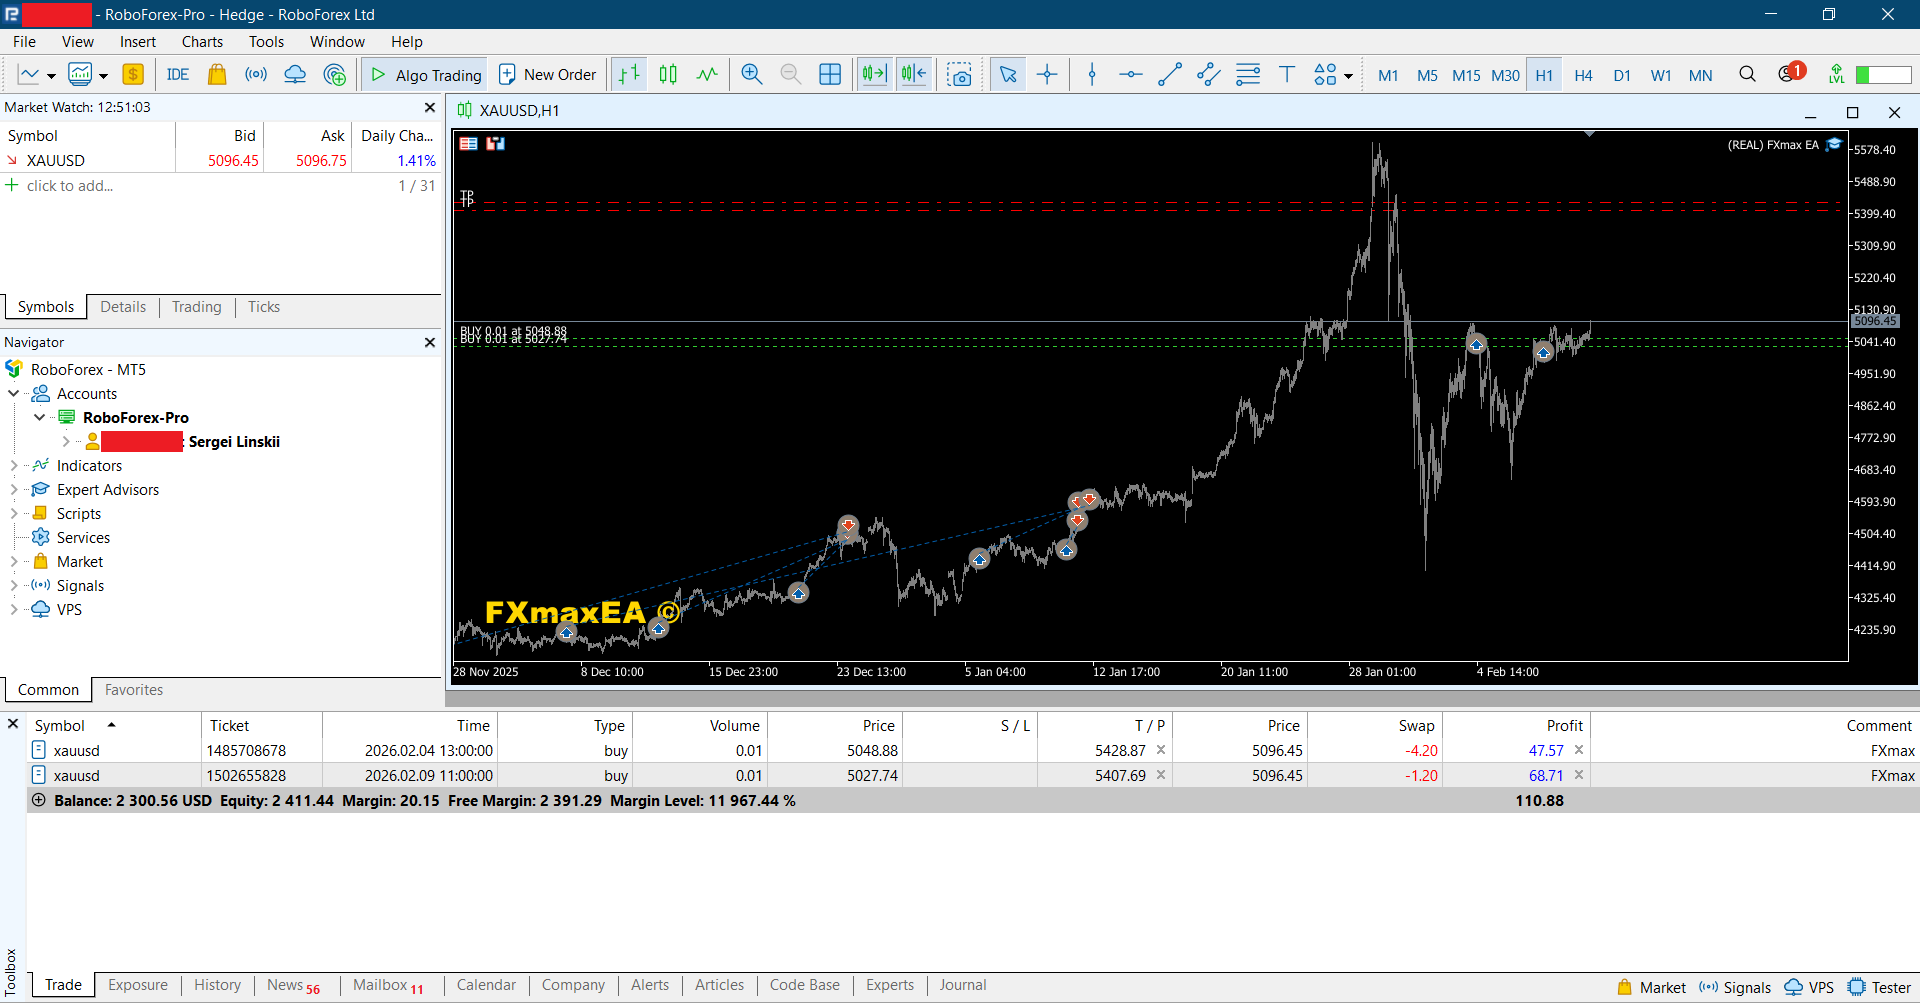Tile chart windows with grid icon
The image size is (1920, 1003).
tap(830, 74)
